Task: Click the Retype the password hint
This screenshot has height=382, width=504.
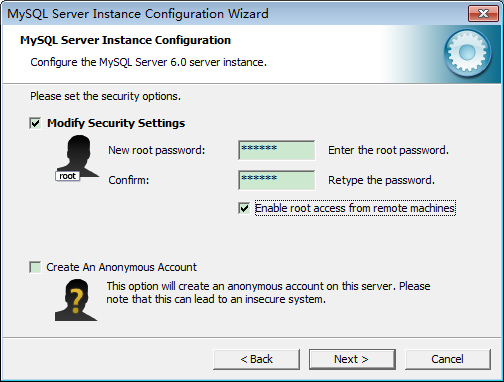Action: [x=382, y=180]
